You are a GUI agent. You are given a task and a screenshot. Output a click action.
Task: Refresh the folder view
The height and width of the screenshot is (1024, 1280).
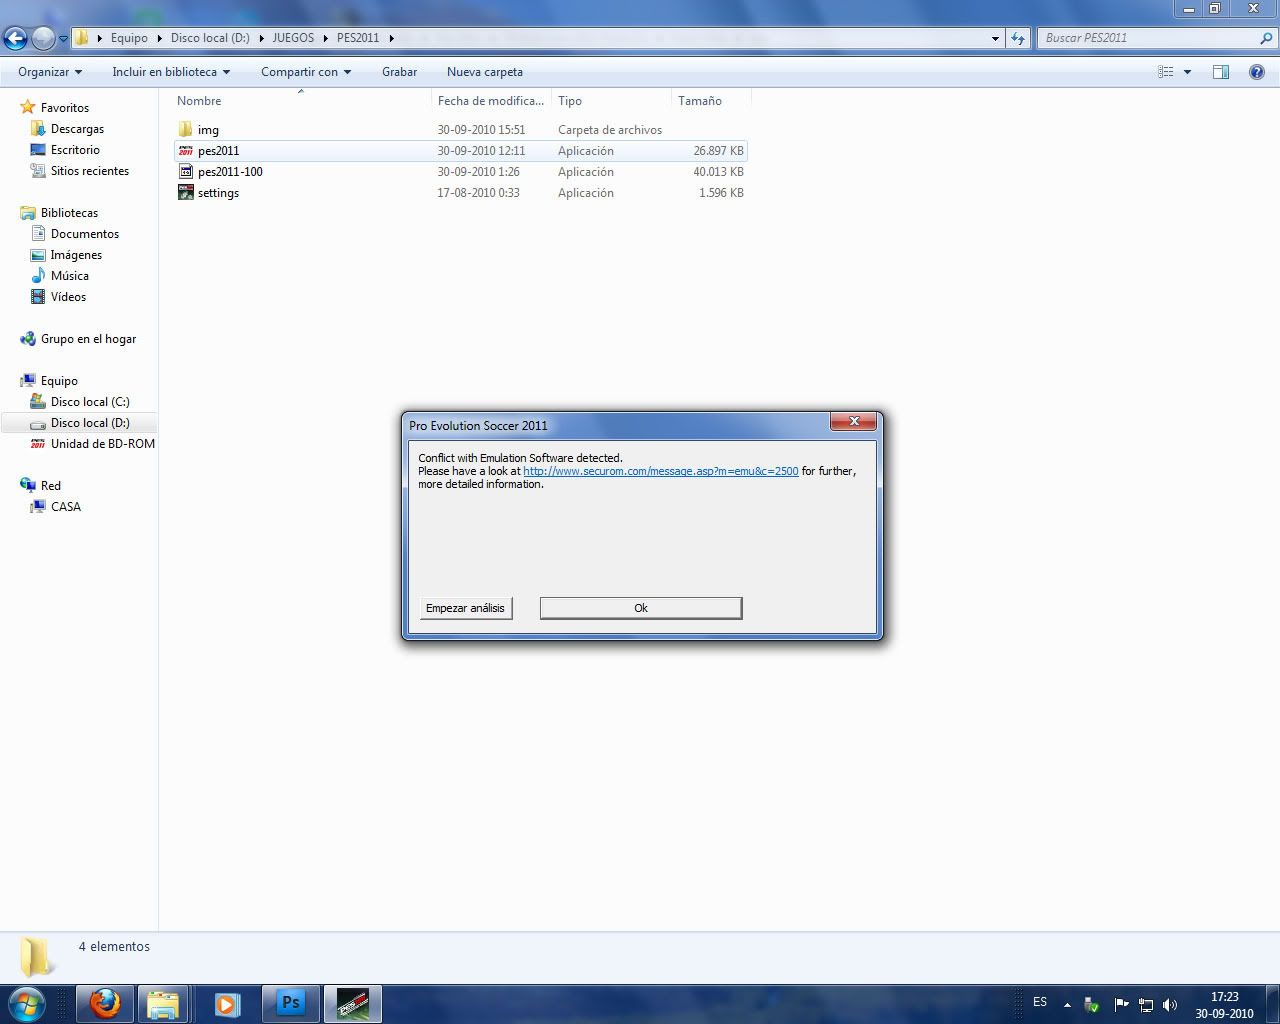[x=1018, y=38]
